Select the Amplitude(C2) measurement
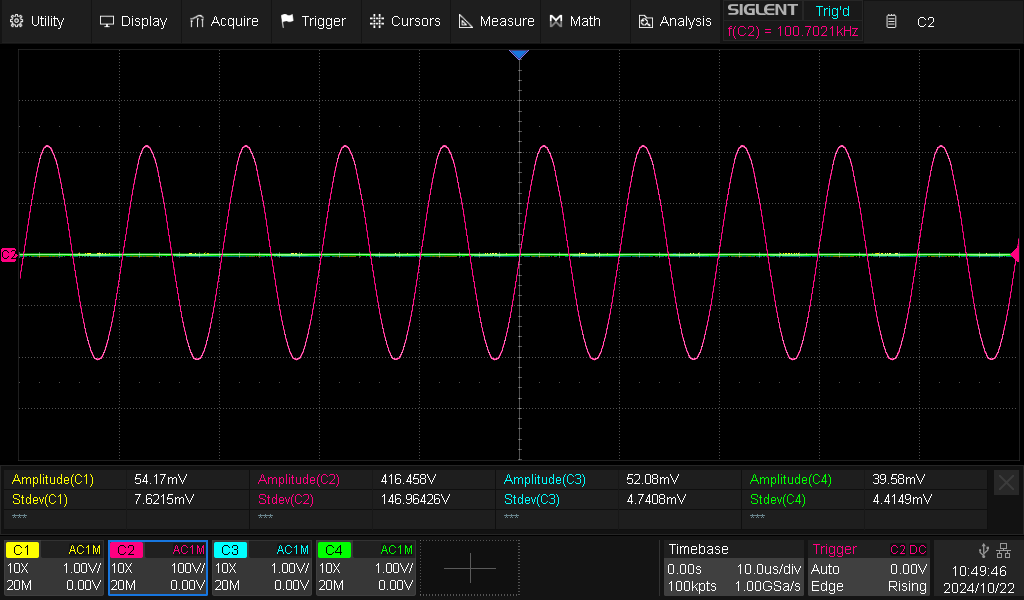1024x600 pixels. click(298, 479)
